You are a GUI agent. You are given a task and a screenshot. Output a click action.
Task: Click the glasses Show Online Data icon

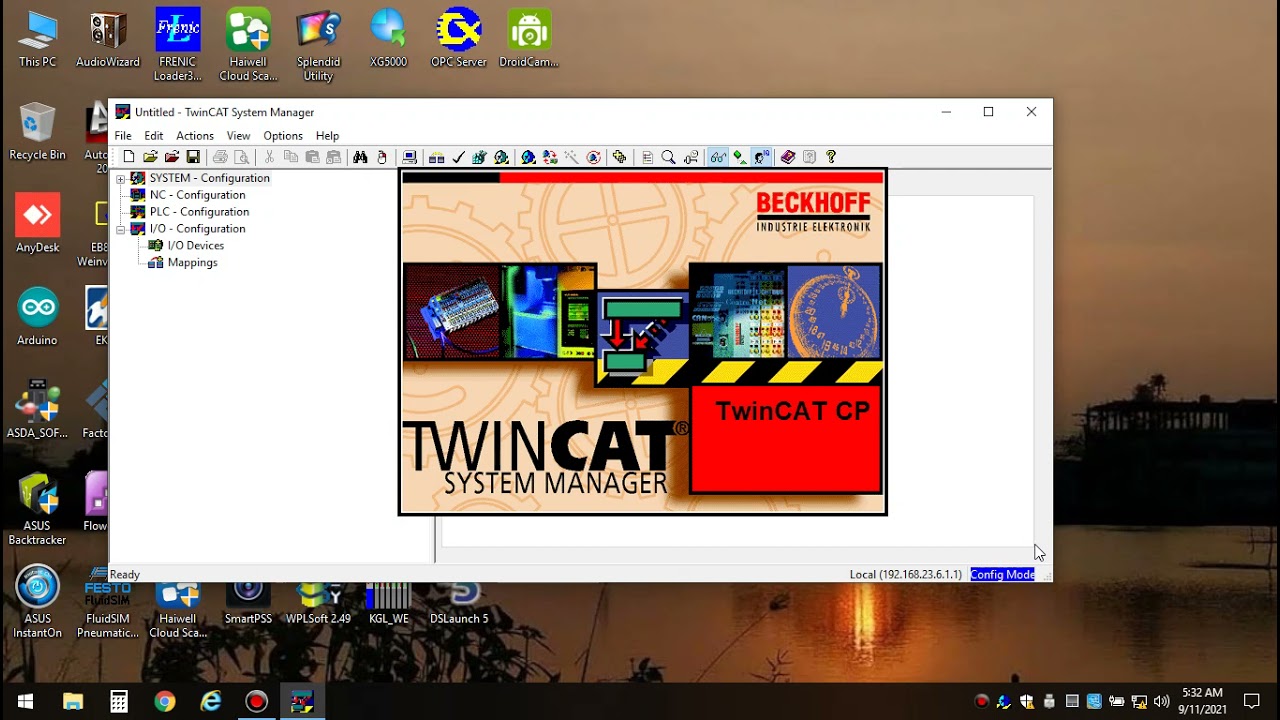pyautogui.click(x=718, y=157)
